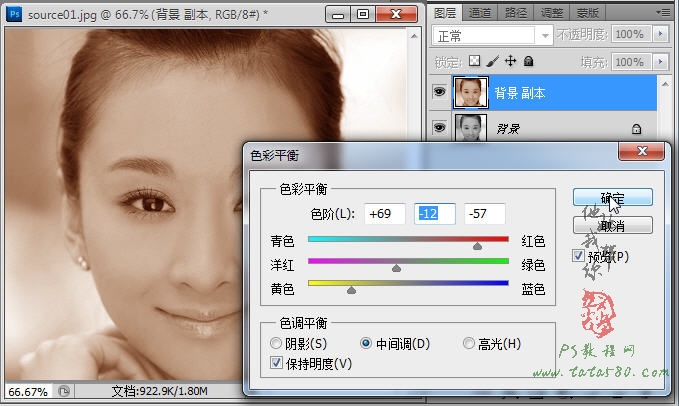
Task: Click the canvas scrollbar up arrow
Action: click(414, 36)
